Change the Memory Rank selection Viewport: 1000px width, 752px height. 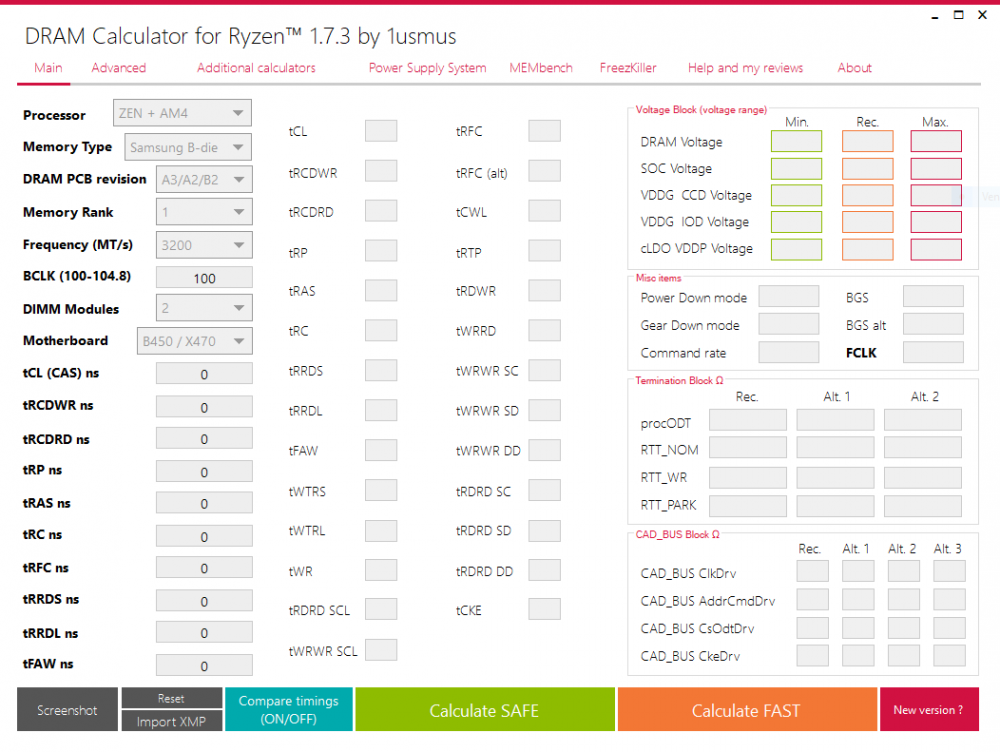click(x=204, y=211)
